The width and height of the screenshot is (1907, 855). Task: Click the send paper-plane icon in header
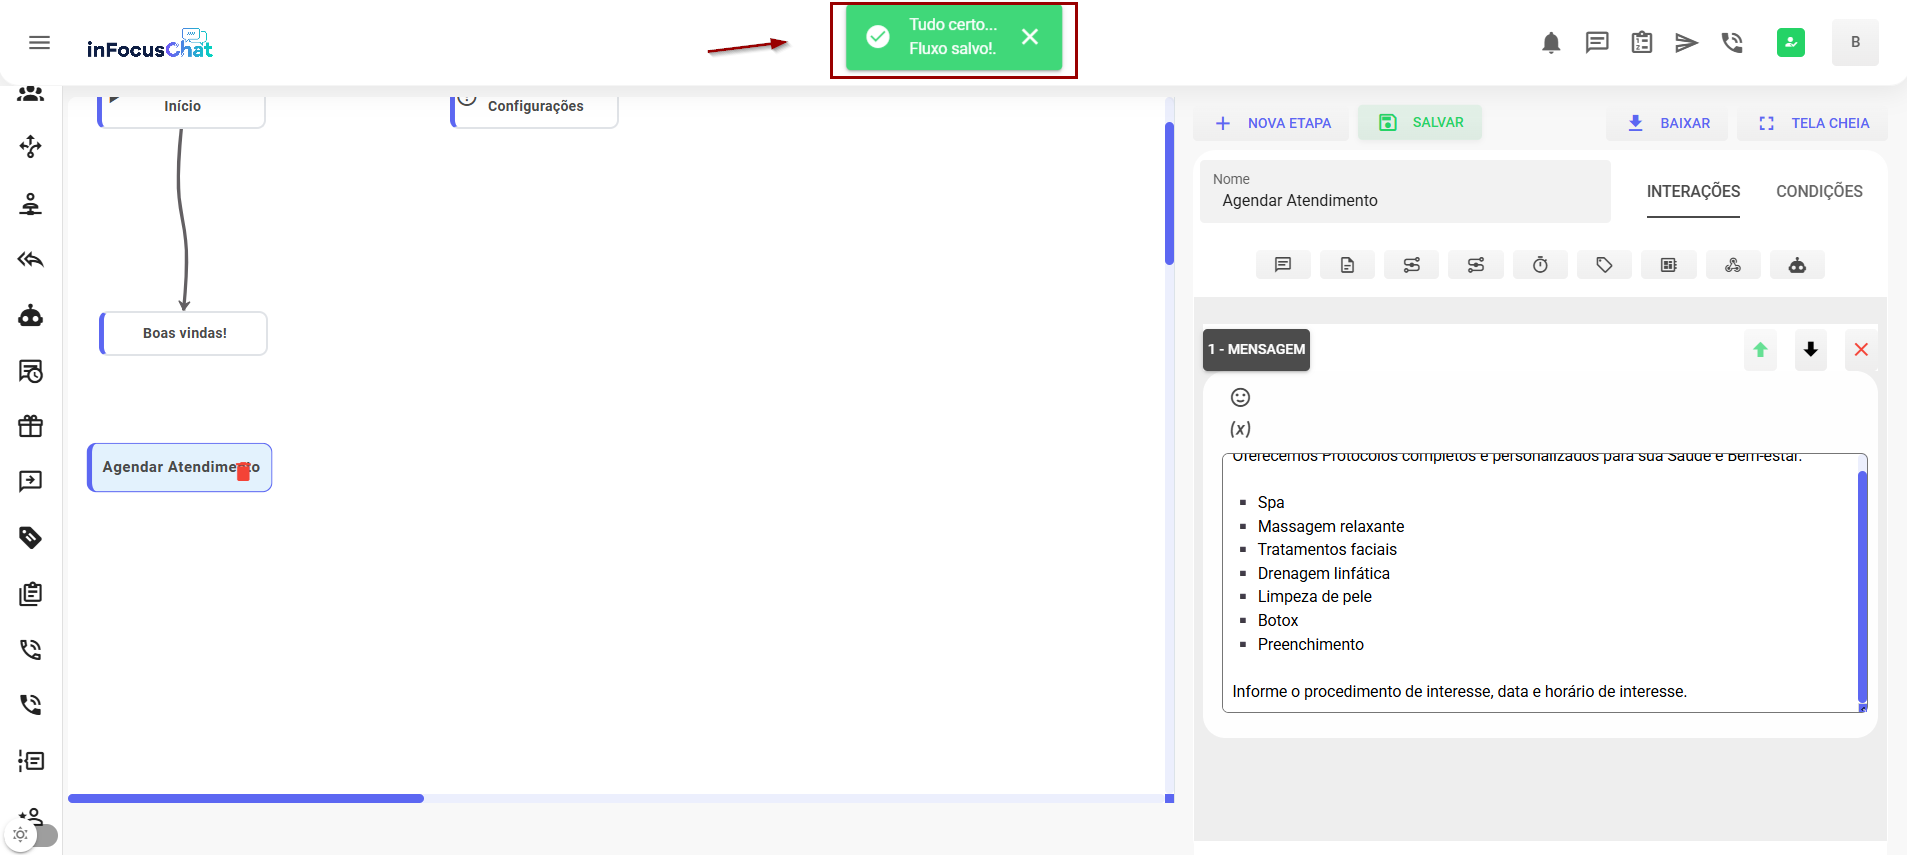pos(1686,42)
